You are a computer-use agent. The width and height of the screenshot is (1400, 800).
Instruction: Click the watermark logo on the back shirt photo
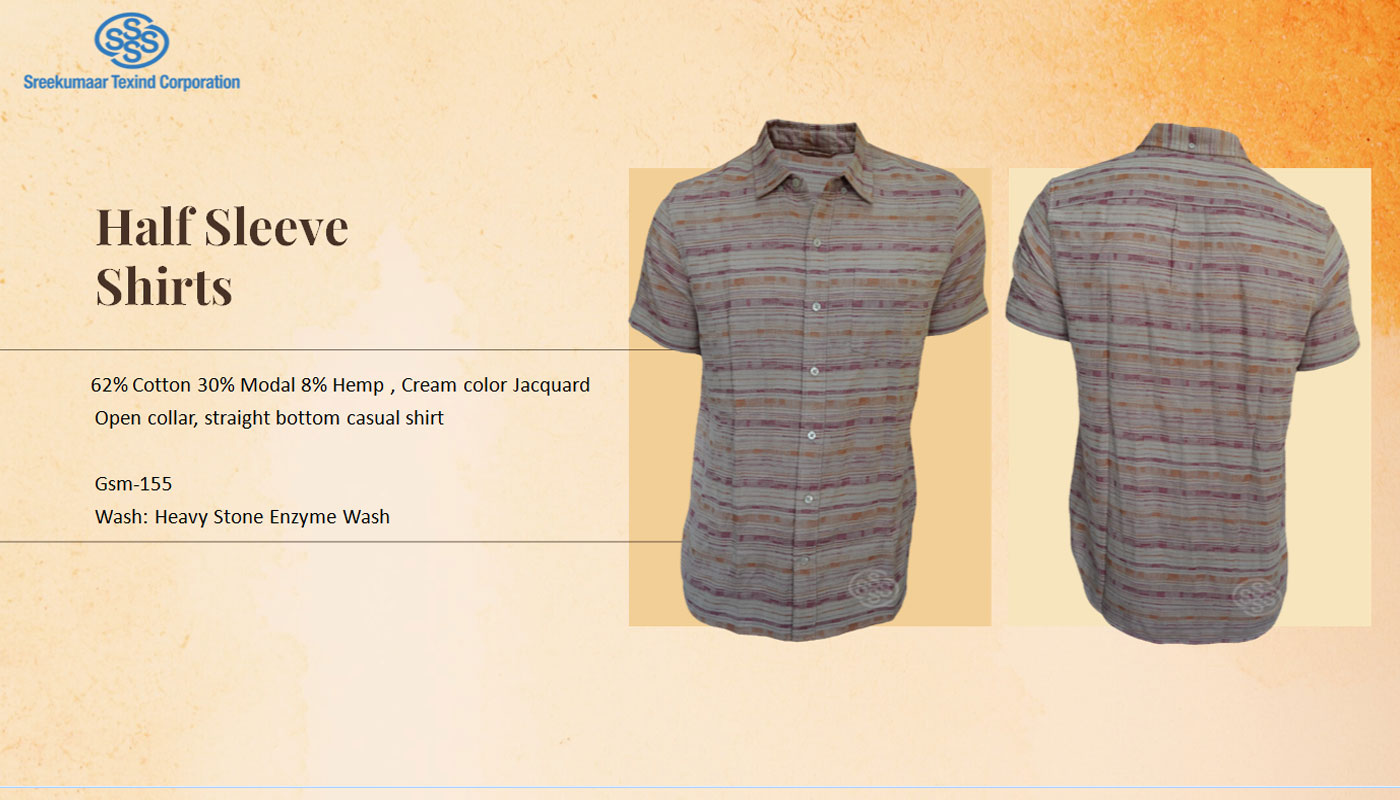[1258, 597]
